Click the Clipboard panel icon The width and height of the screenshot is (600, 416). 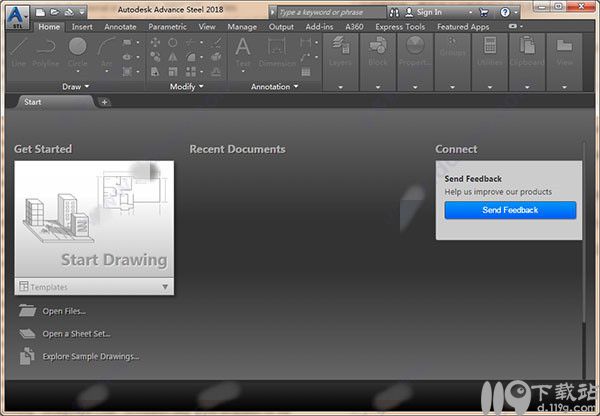(527, 45)
